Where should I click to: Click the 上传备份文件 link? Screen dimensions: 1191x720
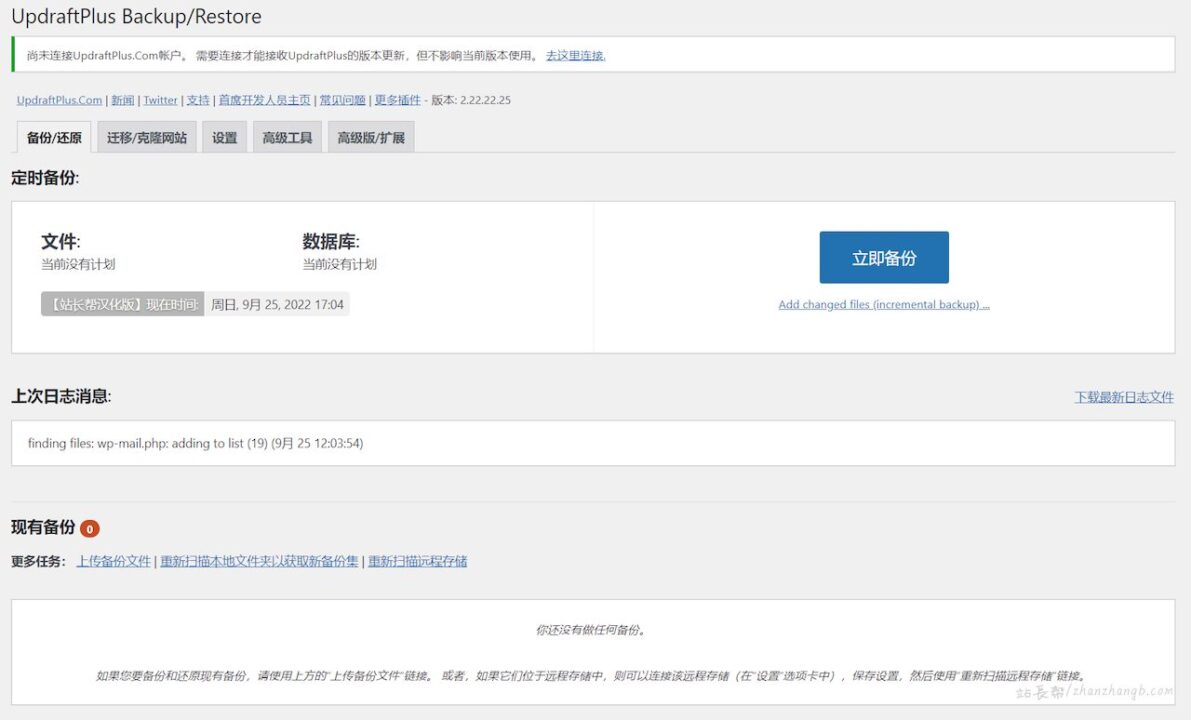click(115, 561)
